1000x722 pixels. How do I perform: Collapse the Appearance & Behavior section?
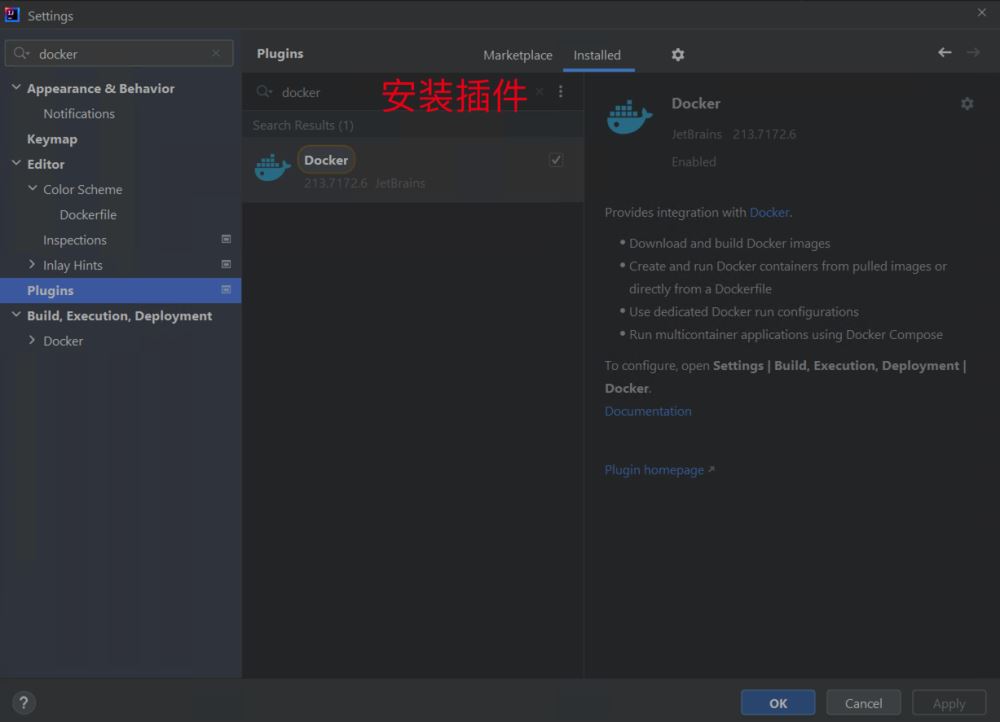[x=16, y=87]
